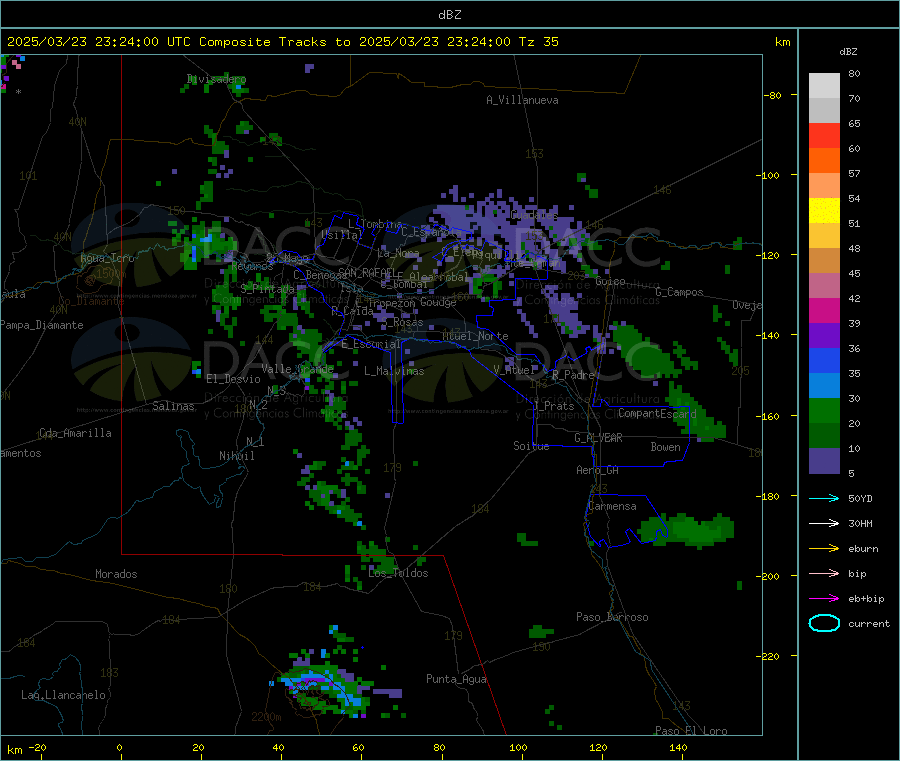
Task: Click the 'Tz 35' label in header
Action: click(x=538, y=42)
